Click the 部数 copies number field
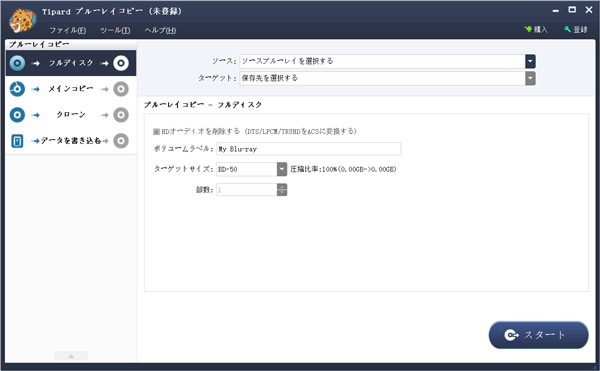The width and height of the screenshot is (600, 371). click(x=247, y=190)
